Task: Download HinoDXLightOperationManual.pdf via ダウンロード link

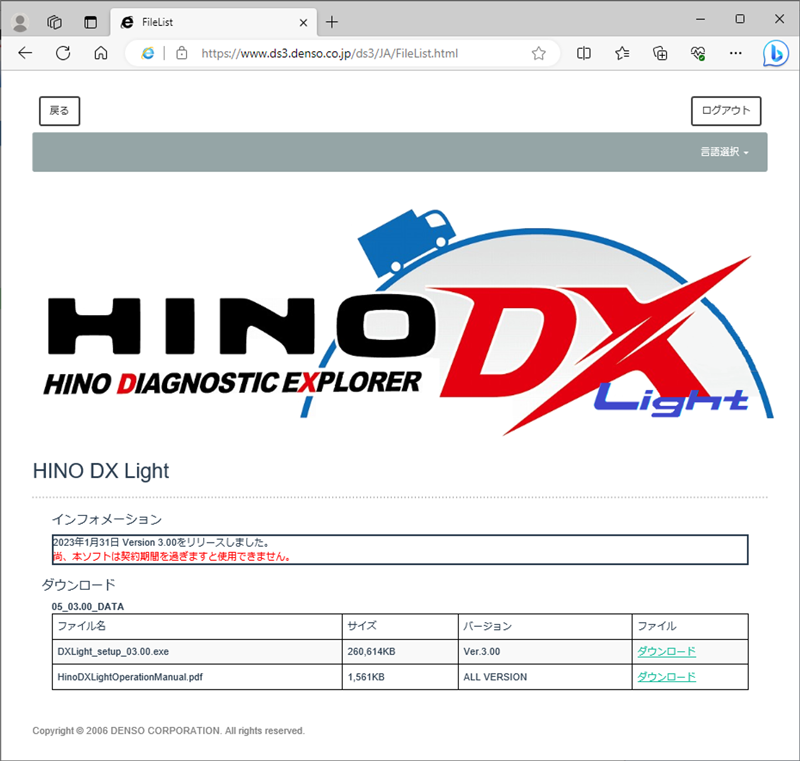Action: (666, 677)
